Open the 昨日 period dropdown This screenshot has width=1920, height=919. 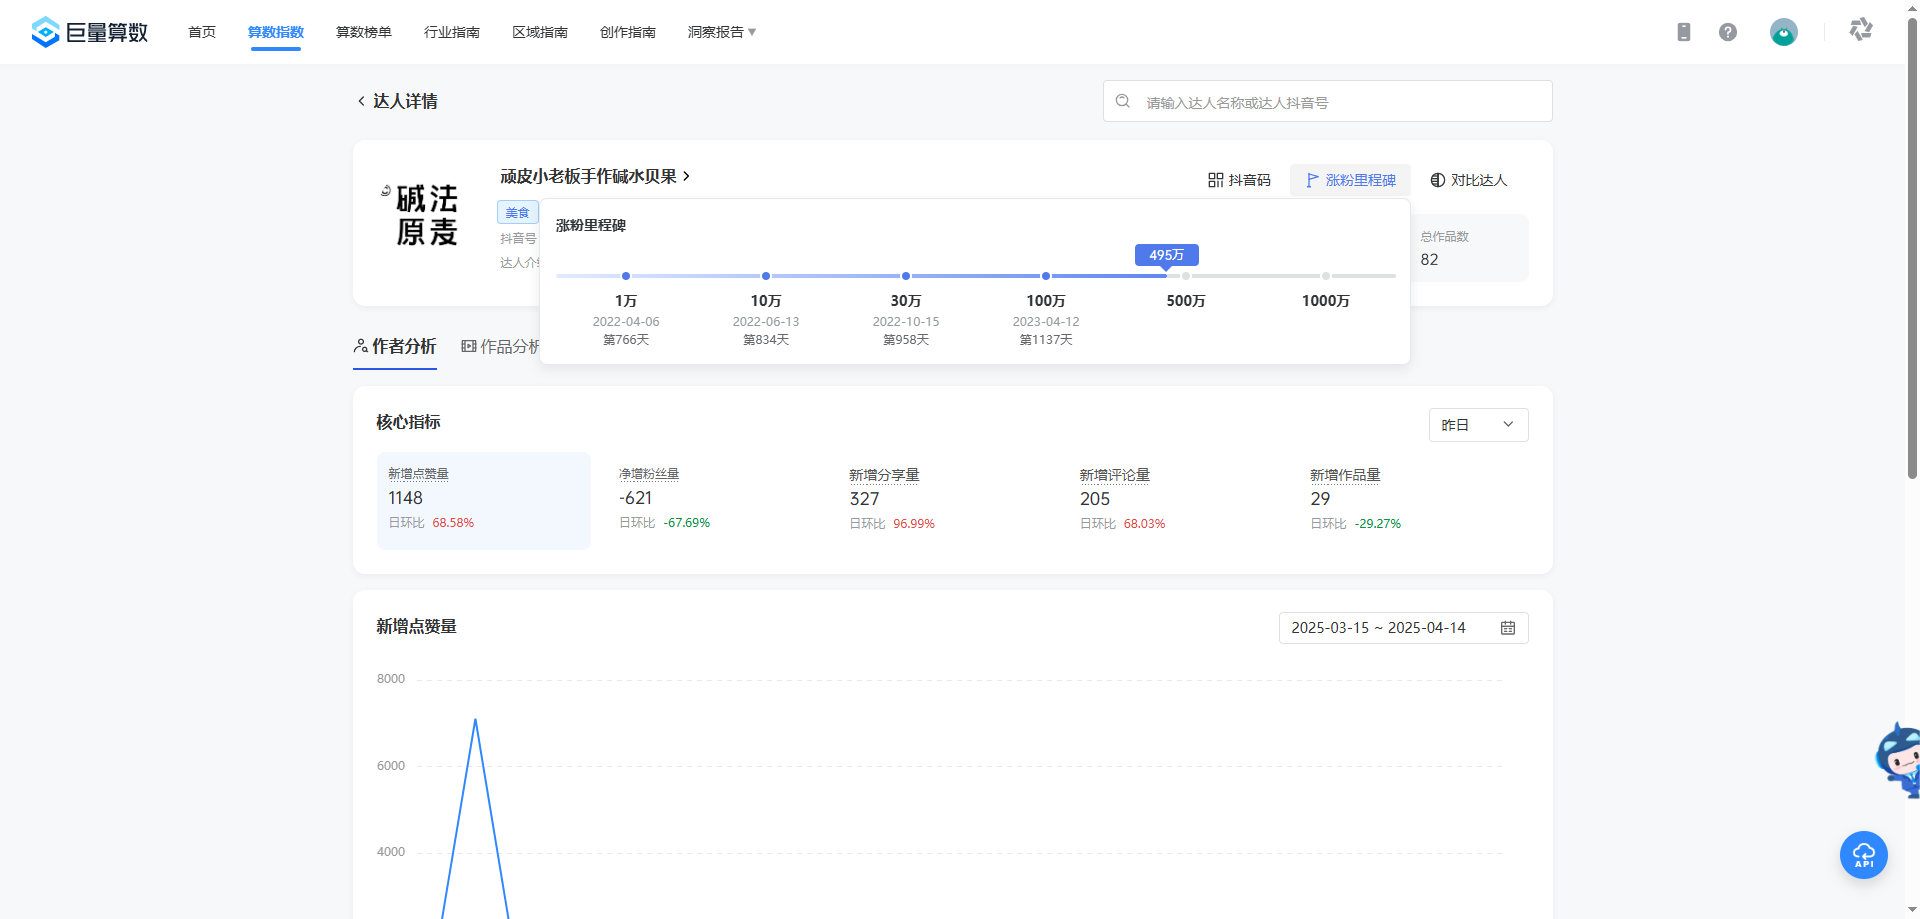point(1478,425)
